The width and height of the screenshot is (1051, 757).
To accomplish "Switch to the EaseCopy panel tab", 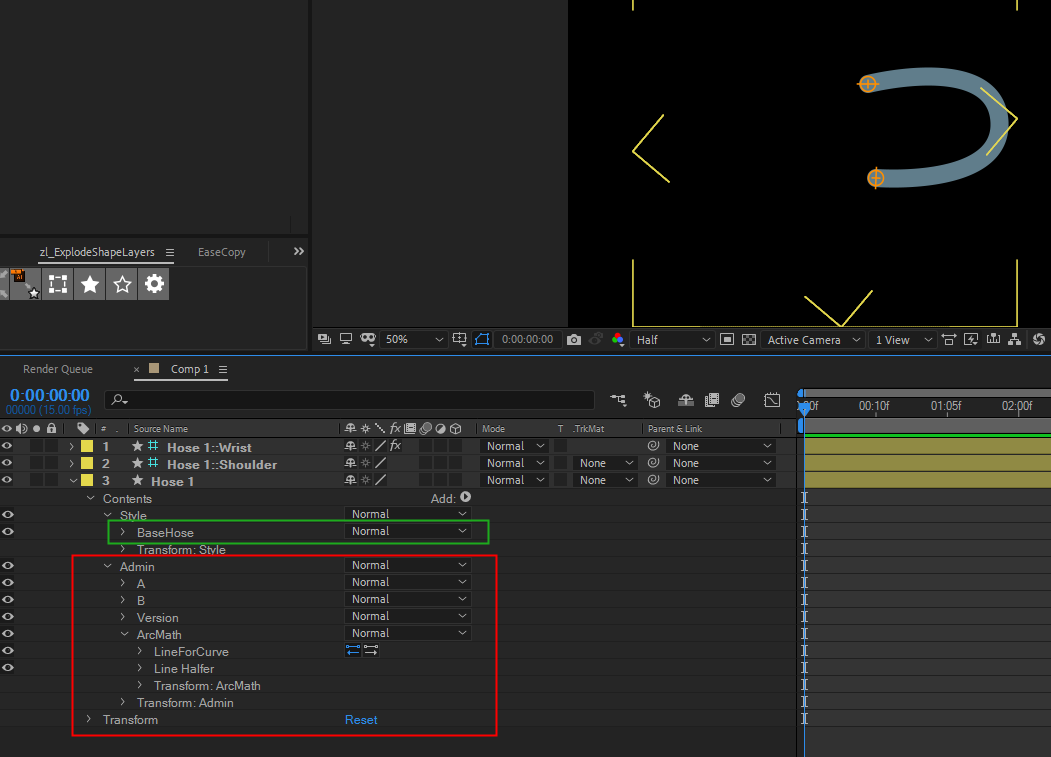I will click(221, 252).
